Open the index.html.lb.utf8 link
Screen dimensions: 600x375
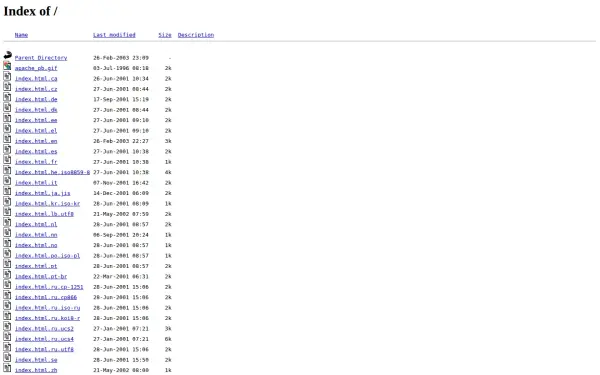(44, 214)
